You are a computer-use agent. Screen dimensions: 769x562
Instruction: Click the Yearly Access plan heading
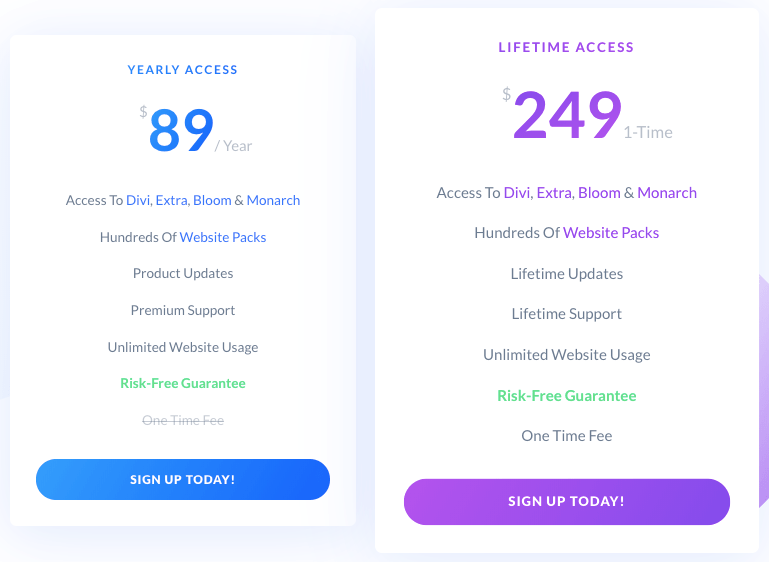(183, 70)
